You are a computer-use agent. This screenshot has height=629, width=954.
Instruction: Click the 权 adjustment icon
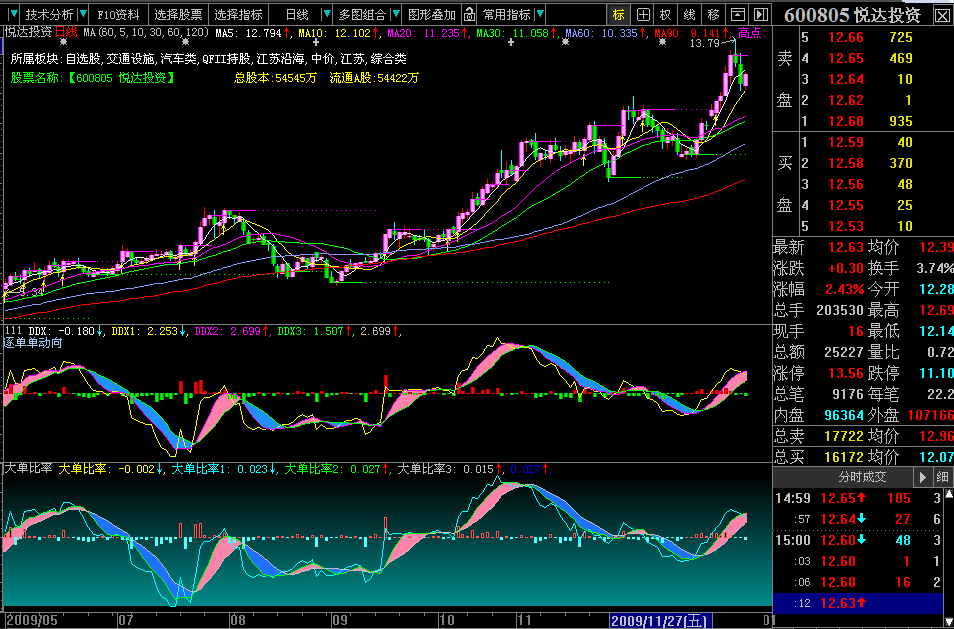point(666,15)
